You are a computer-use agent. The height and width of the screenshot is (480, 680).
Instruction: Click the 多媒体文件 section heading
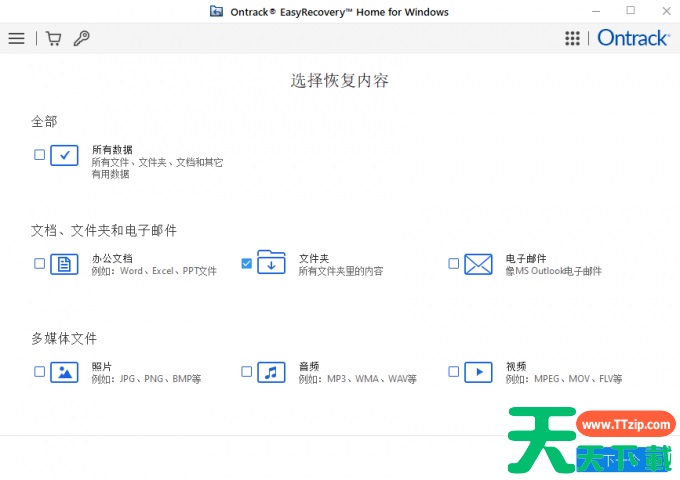pyautogui.click(x=64, y=338)
